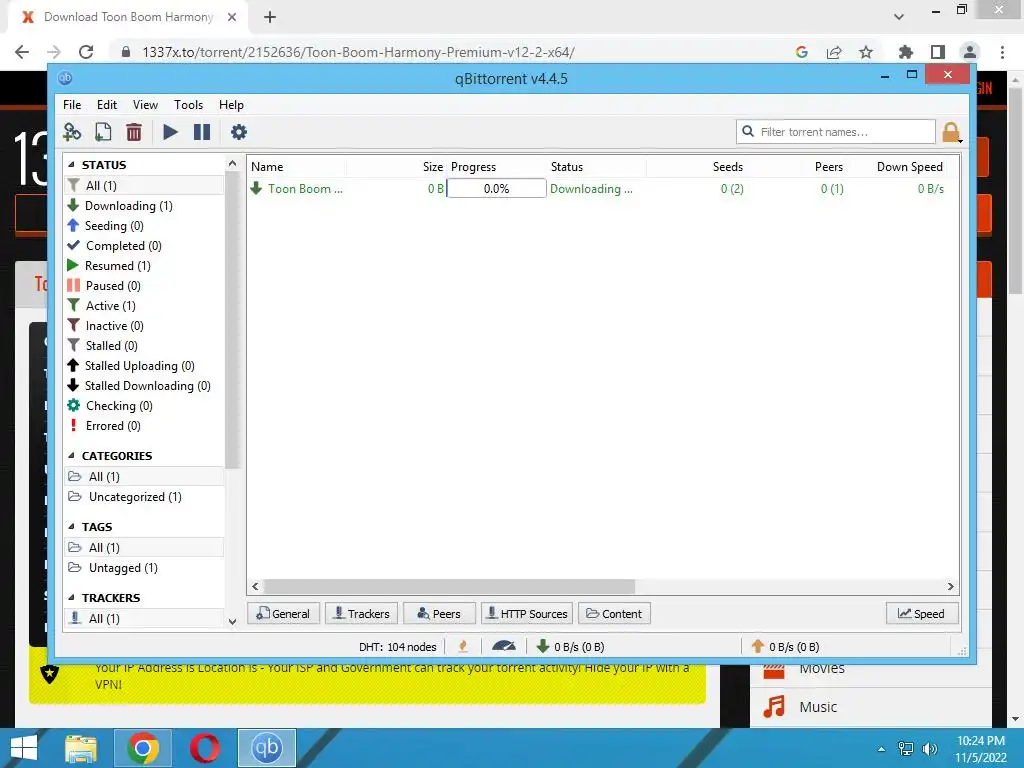Image resolution: width=1024 pixels, height=768 pixels.
Task: Sort by the Size column header
Action: click(x=396, y=167)
